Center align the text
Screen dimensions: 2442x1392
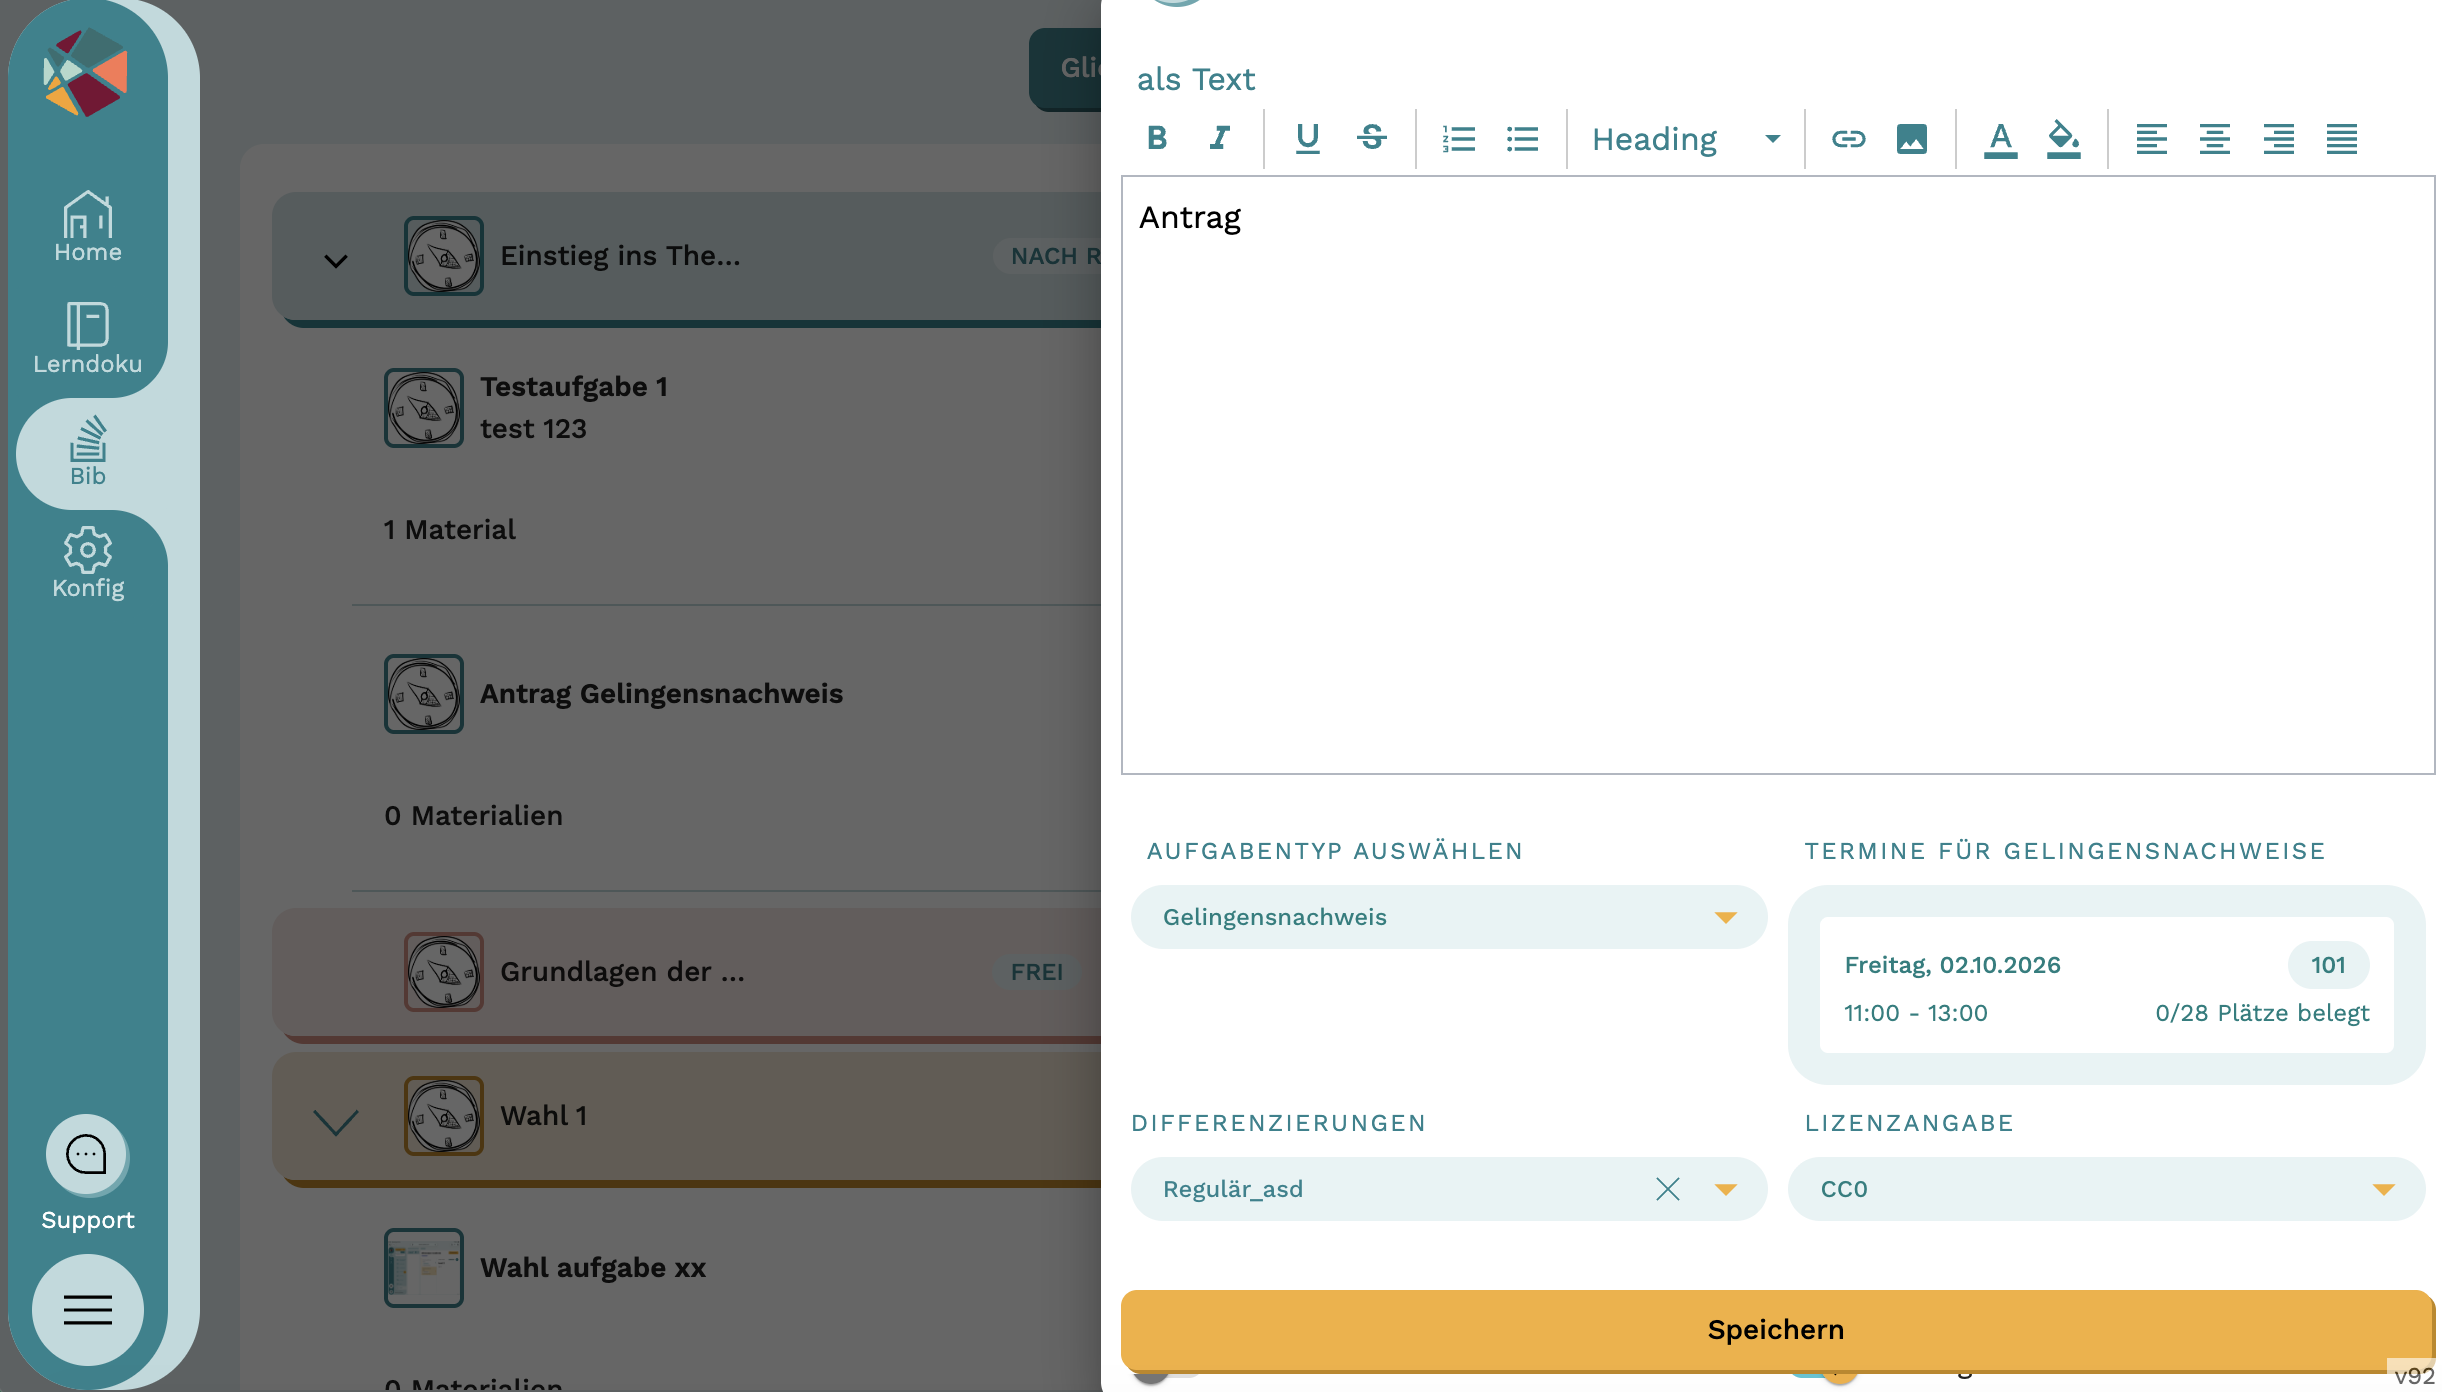[2215, 138]
